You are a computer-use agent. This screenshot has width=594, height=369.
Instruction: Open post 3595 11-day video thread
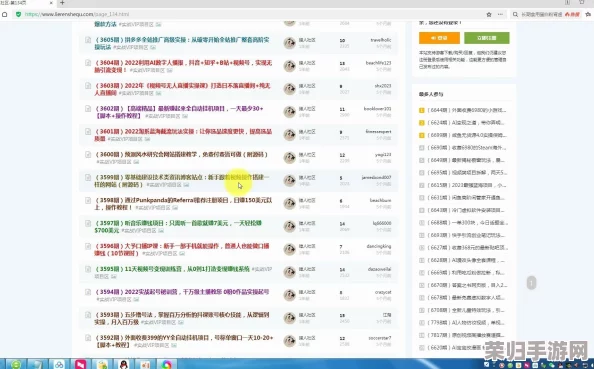point(172,269)
